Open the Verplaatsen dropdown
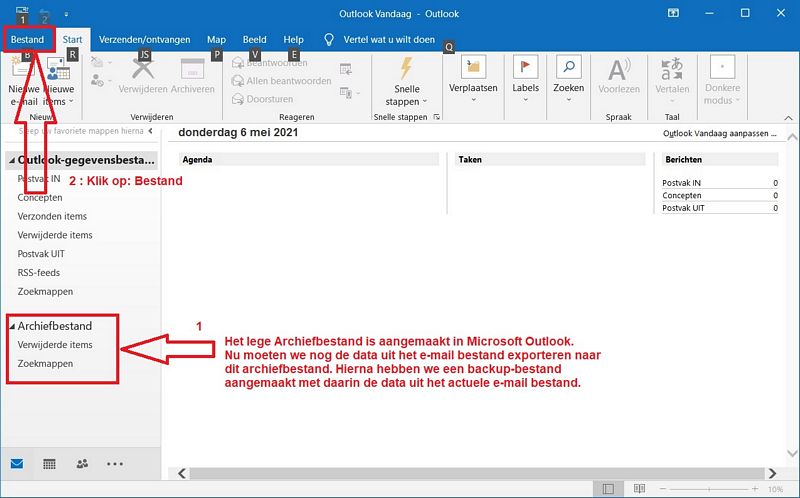 [473, 79]
